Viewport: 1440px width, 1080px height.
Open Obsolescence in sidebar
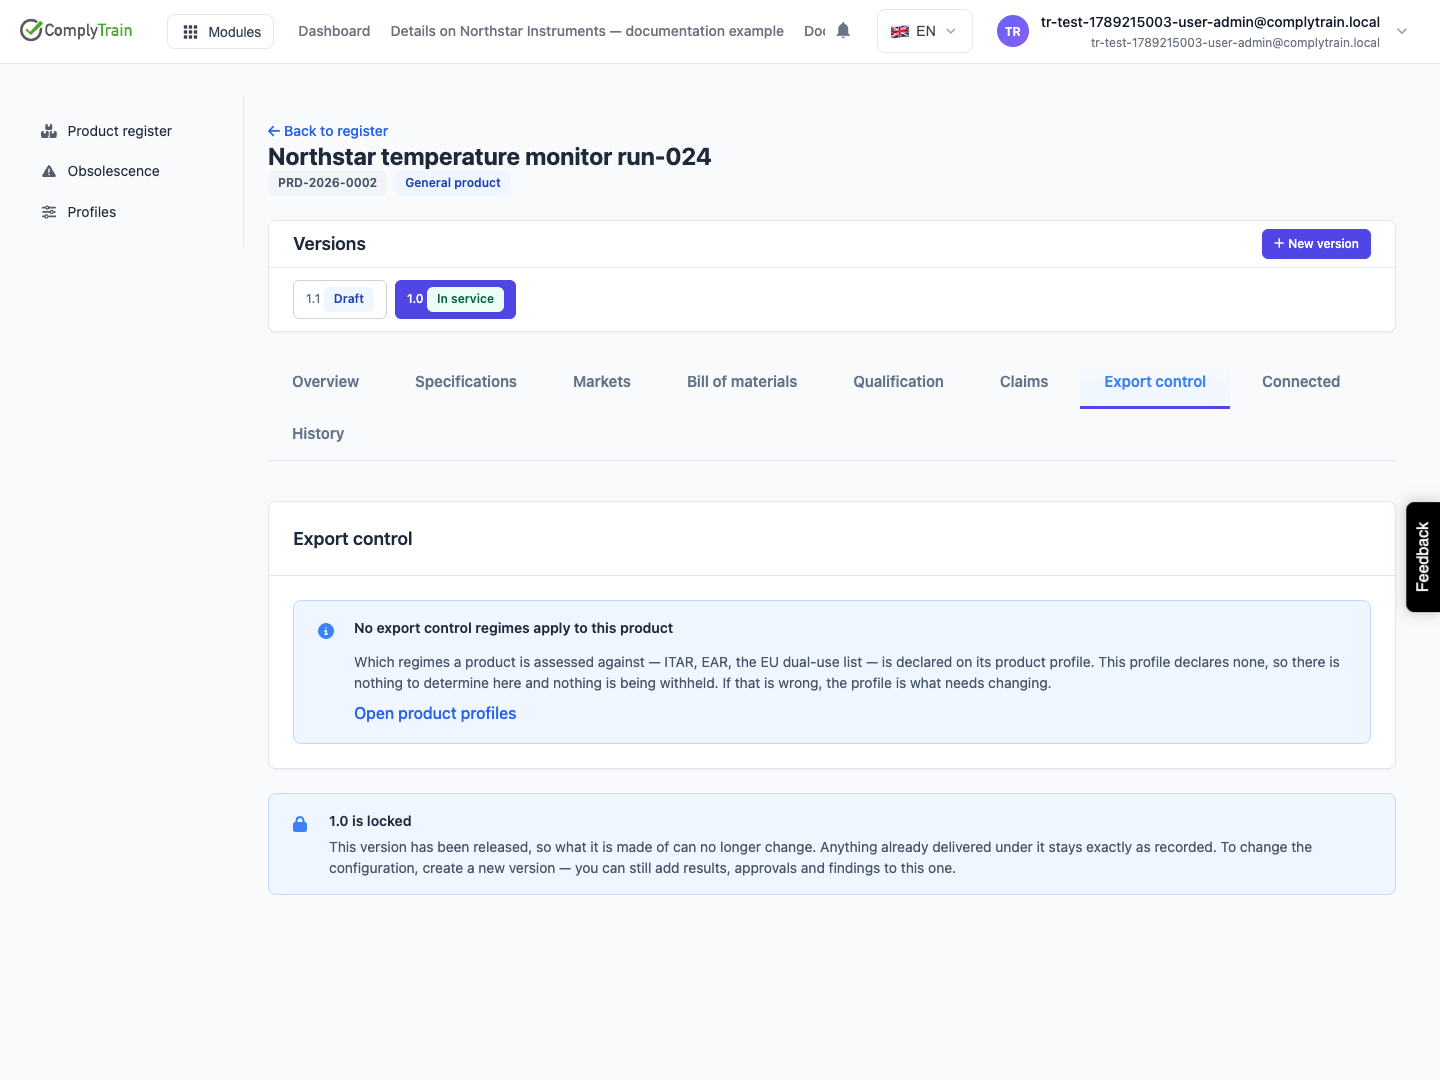113,171
